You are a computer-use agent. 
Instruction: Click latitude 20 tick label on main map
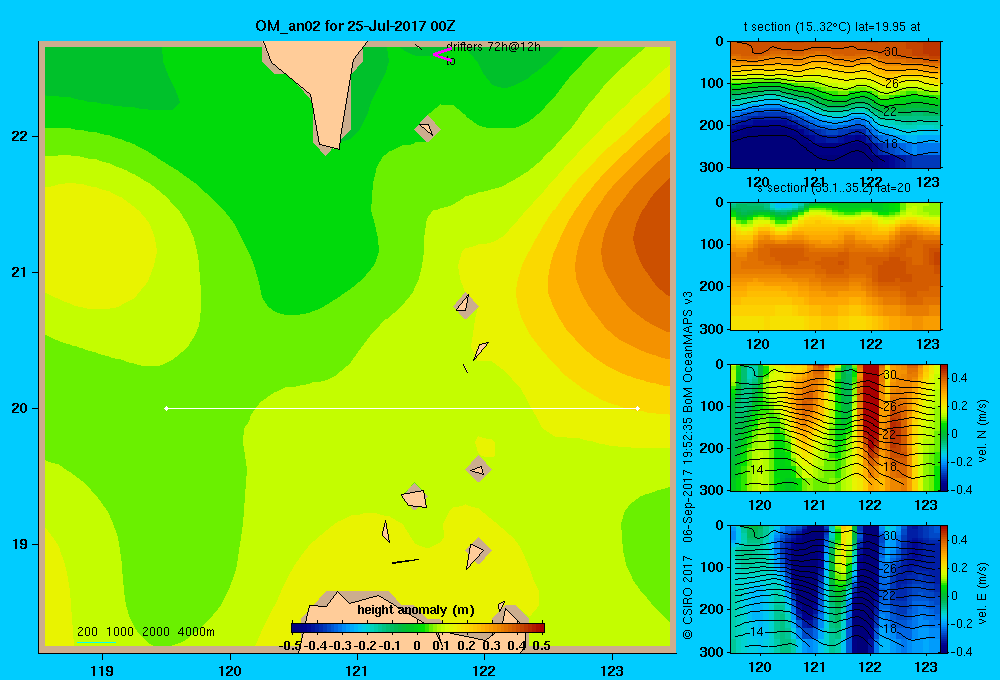click(x=20, y=408)
